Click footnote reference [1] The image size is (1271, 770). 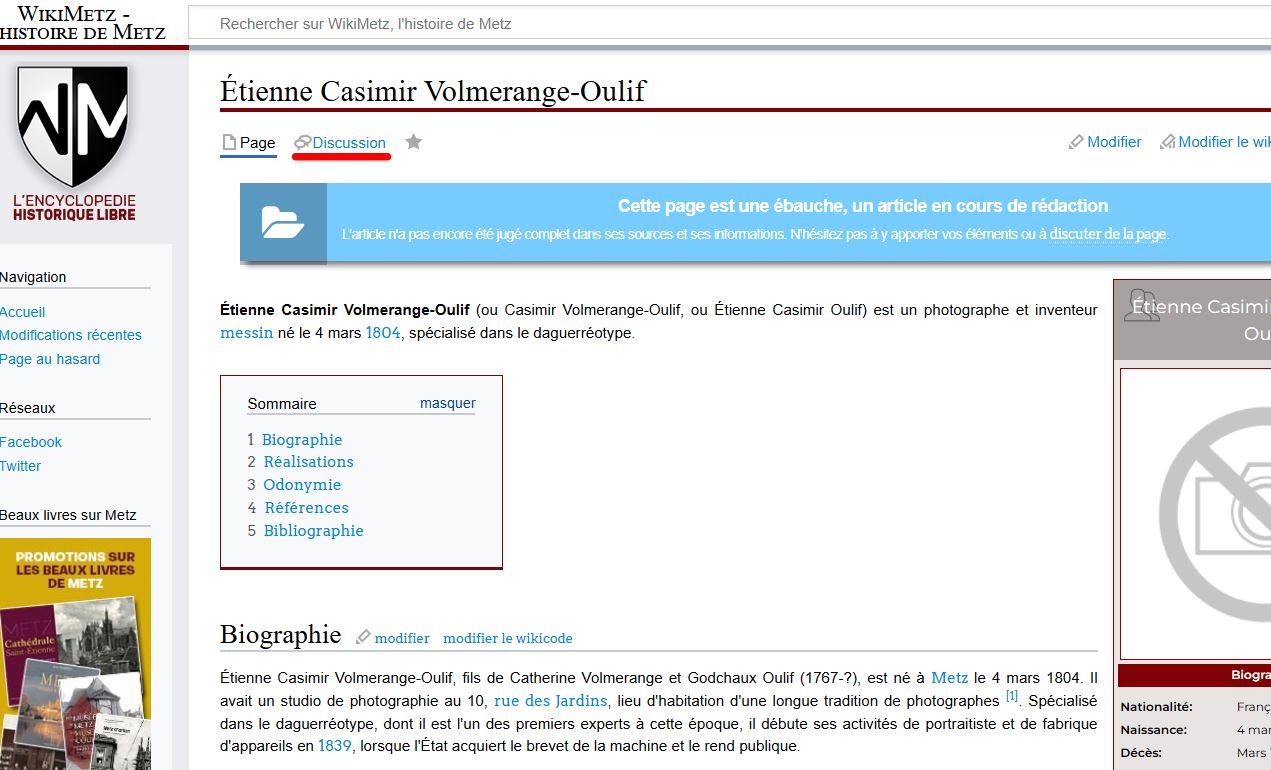click(x=1011, y=696)
